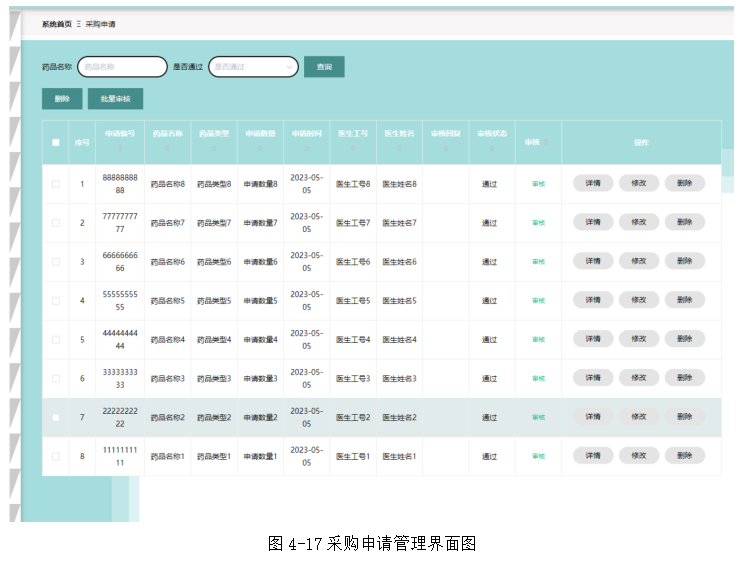Click 修改 for 药品名称7 row
752x564 pixels.
tap(639, 222)
